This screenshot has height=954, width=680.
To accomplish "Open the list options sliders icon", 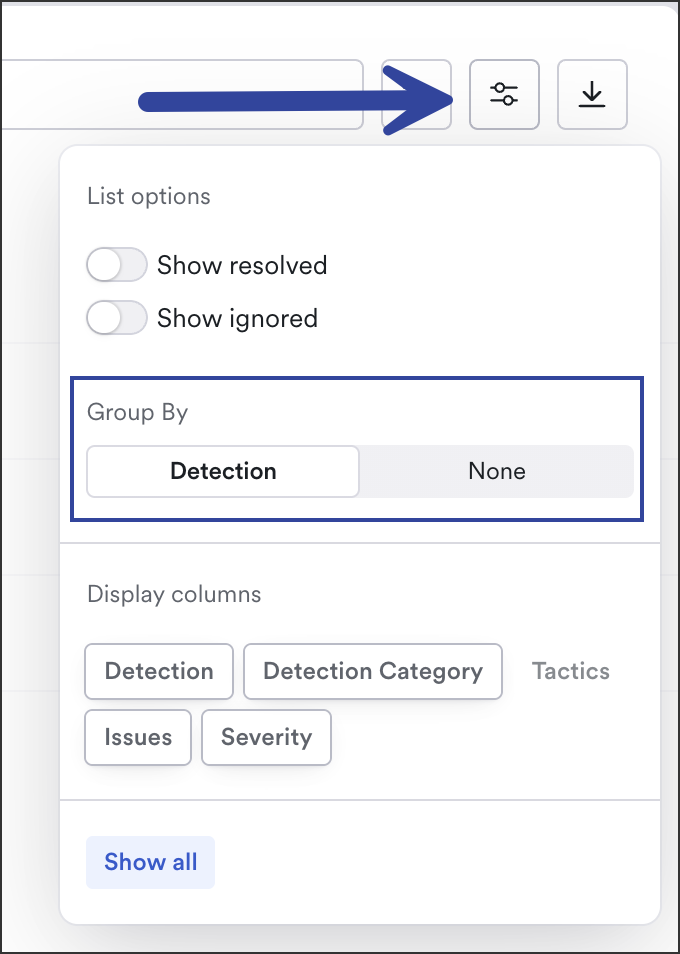I will click(x=504, y=94).
